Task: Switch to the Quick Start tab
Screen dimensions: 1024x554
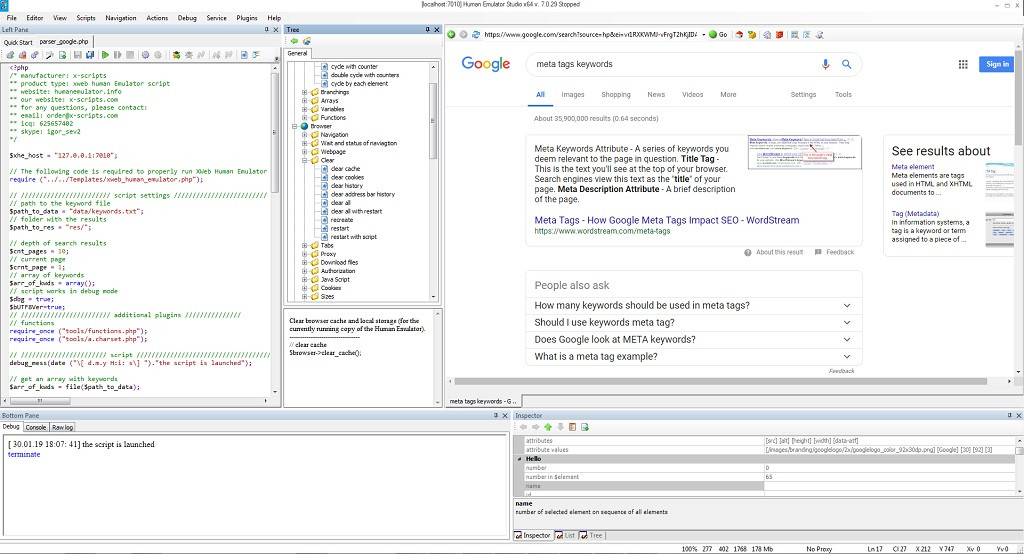Action: [x=18, y=42]
